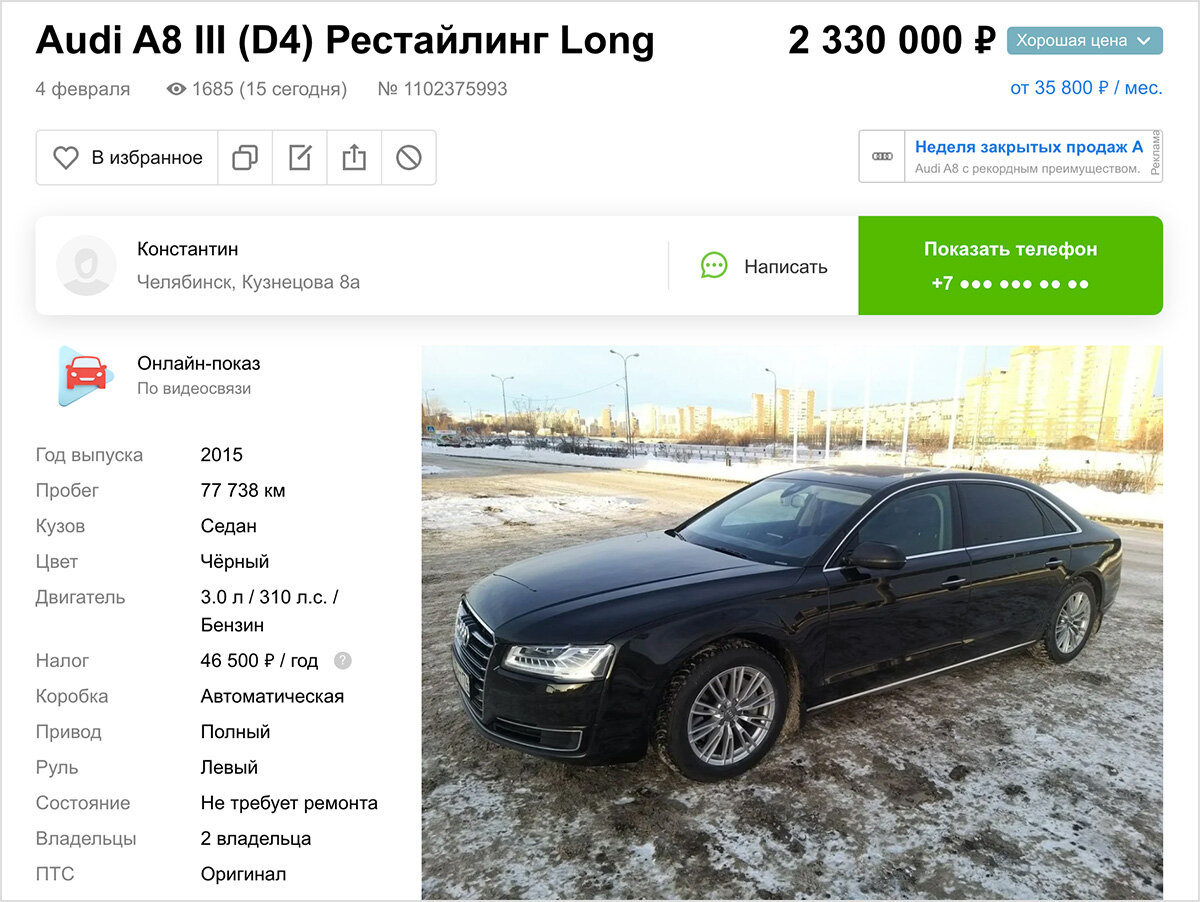
Task: Click the tax info question mark icon
Action: (x=343, y=661)
